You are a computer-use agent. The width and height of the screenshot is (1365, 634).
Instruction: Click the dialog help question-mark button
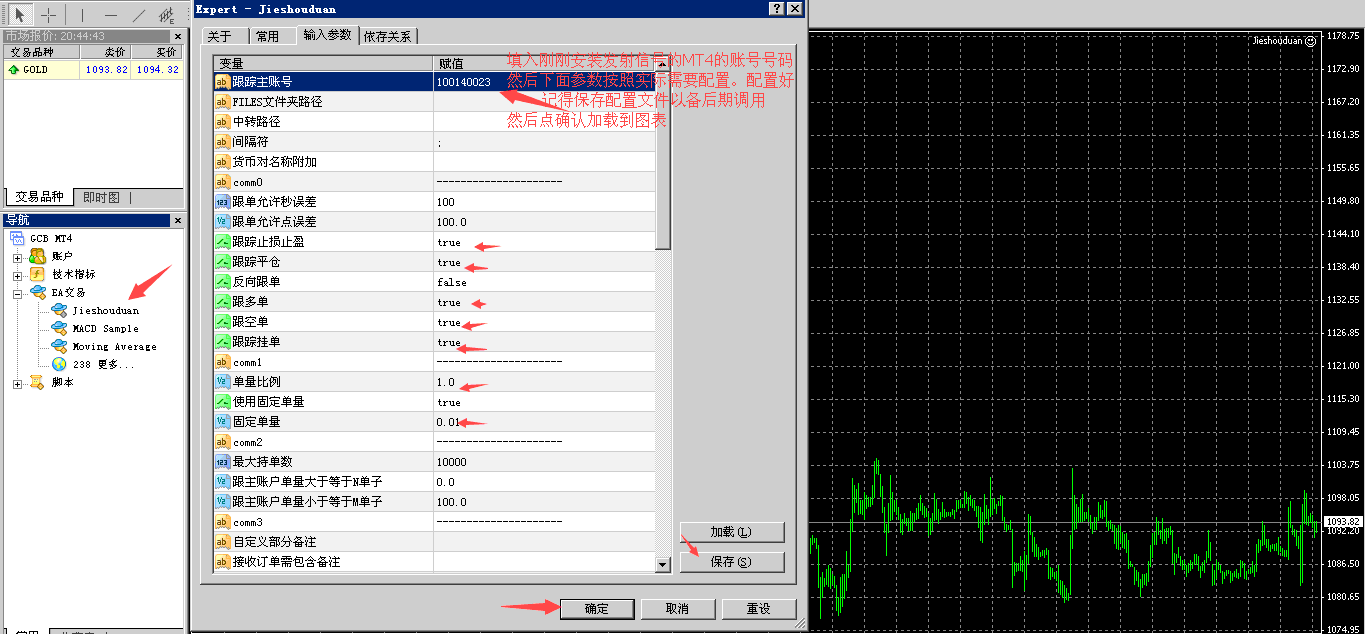click(777, 9)
